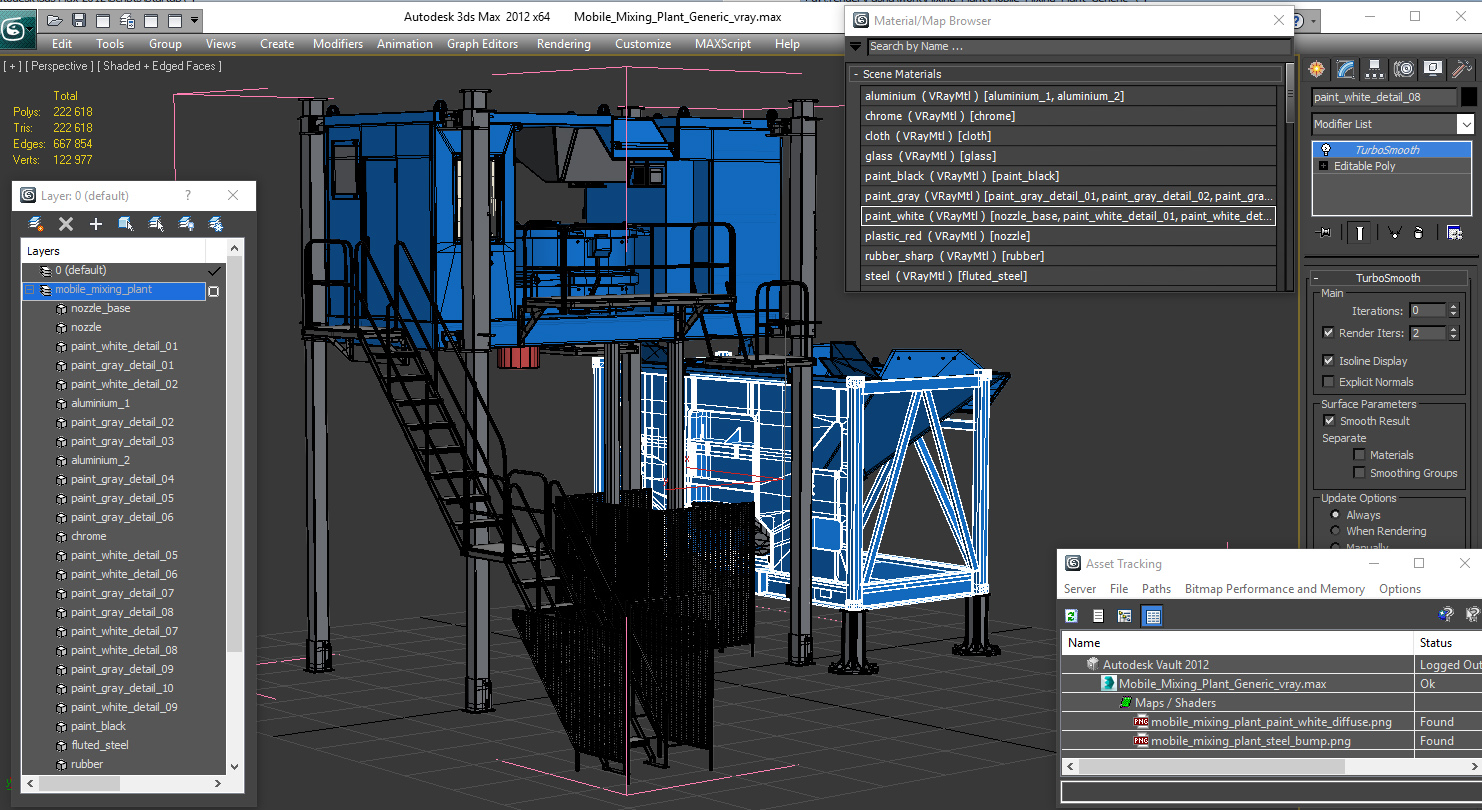
Task: Click Freeze/Unfreeze All Layers icon
Action: pyautogui.click(x=215, y=224)
